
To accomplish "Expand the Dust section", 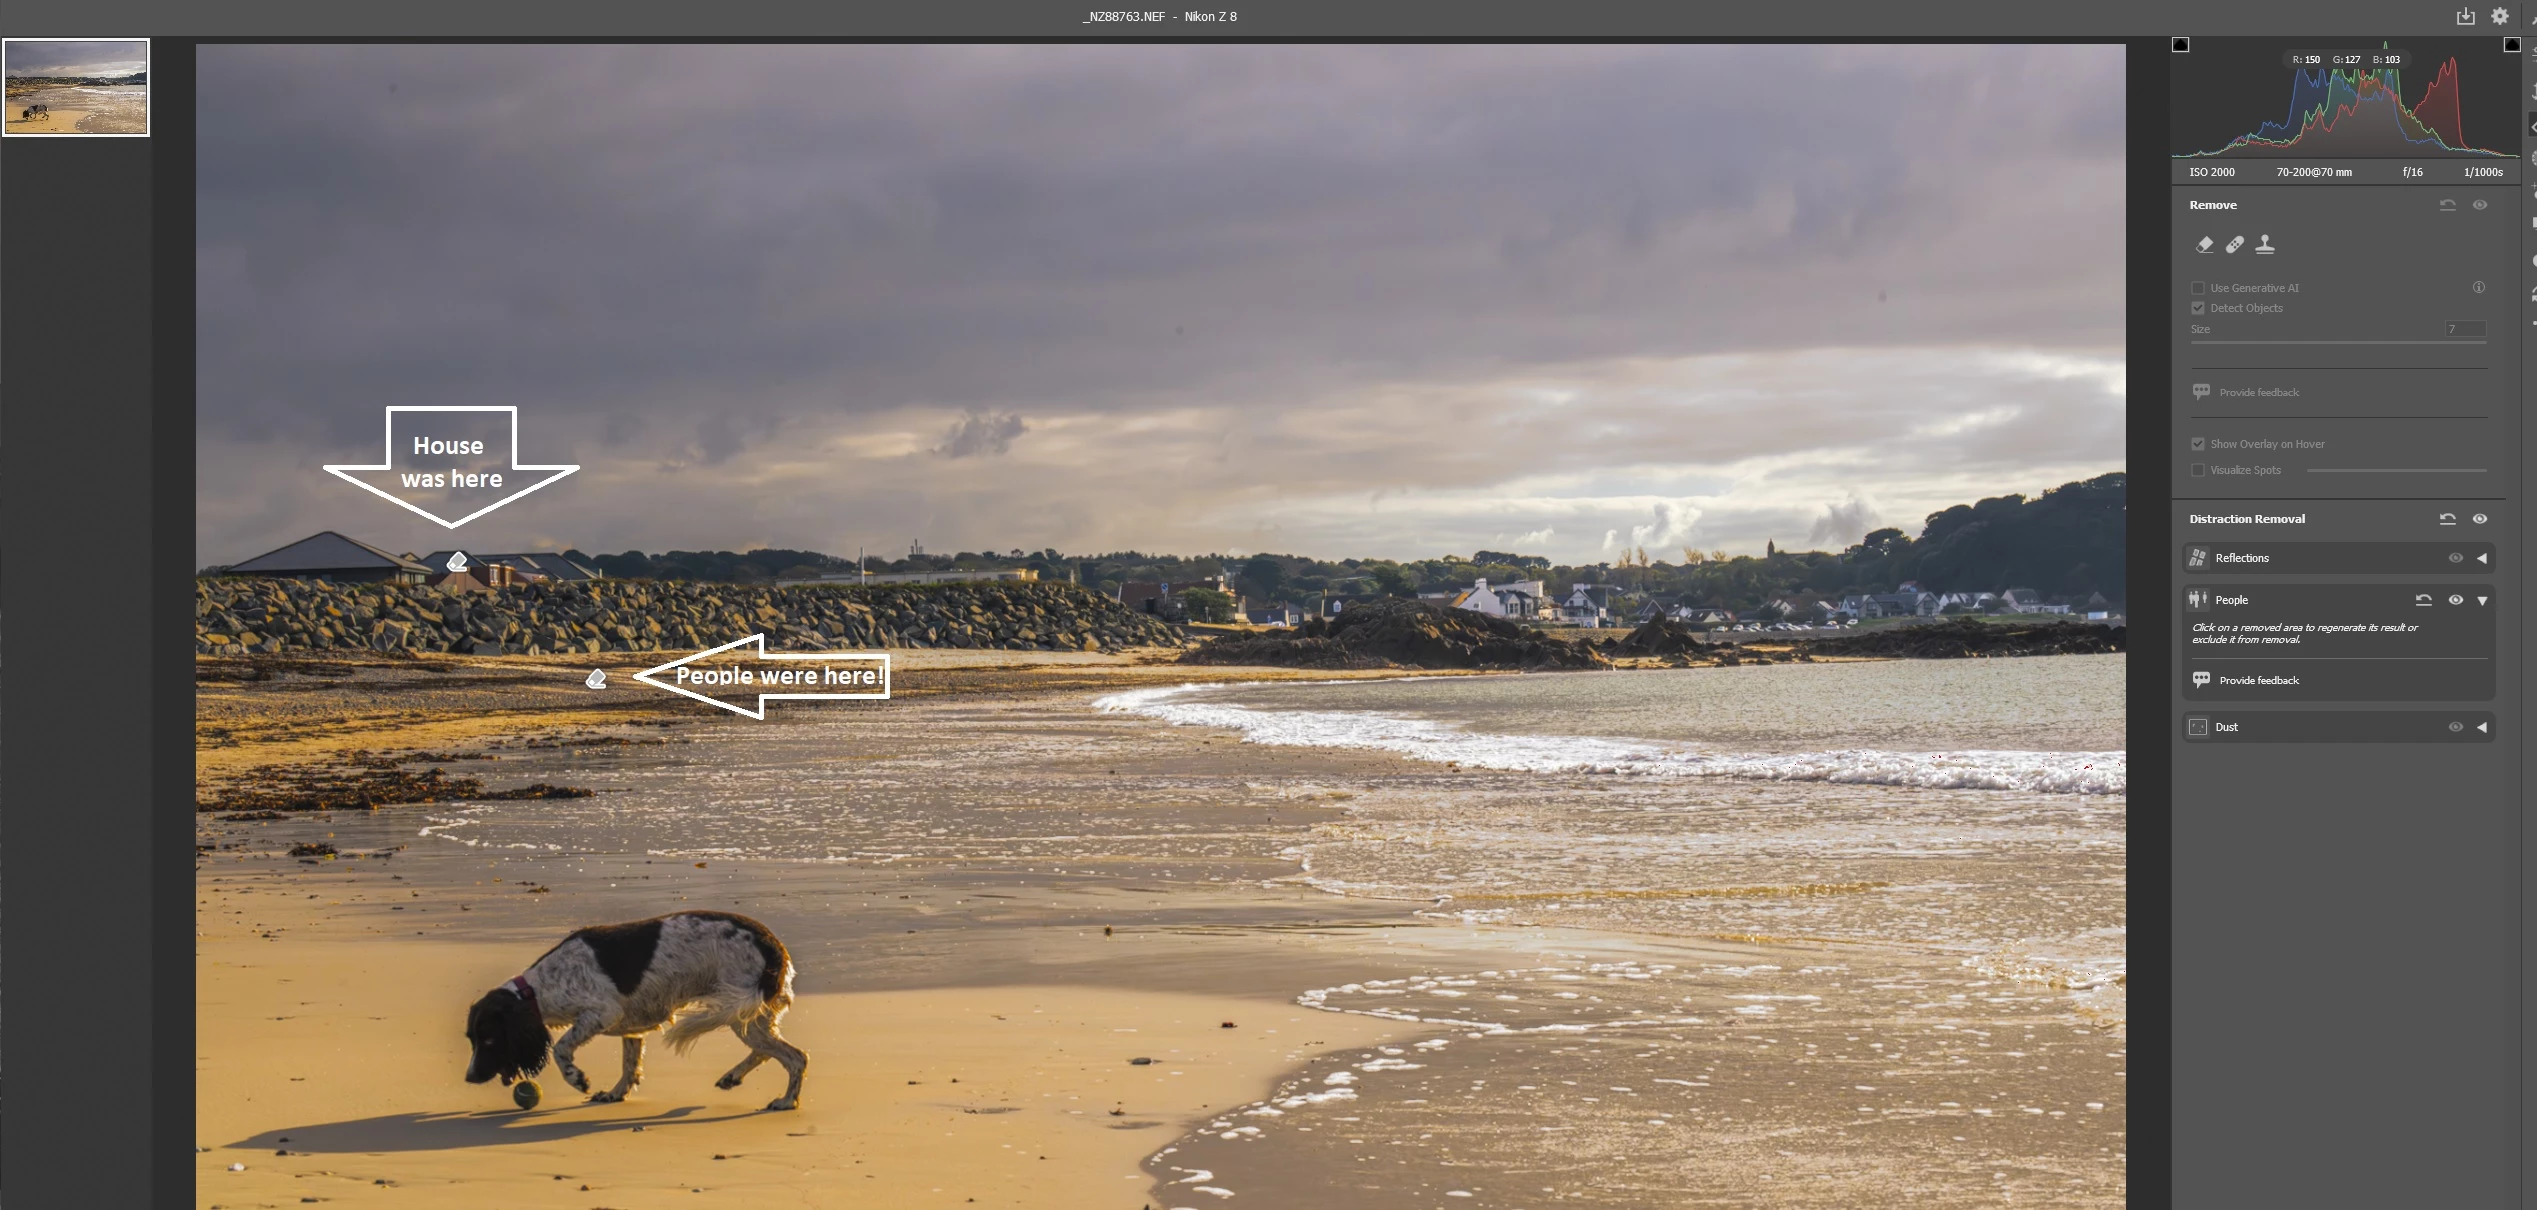I will click(2481, 727).
